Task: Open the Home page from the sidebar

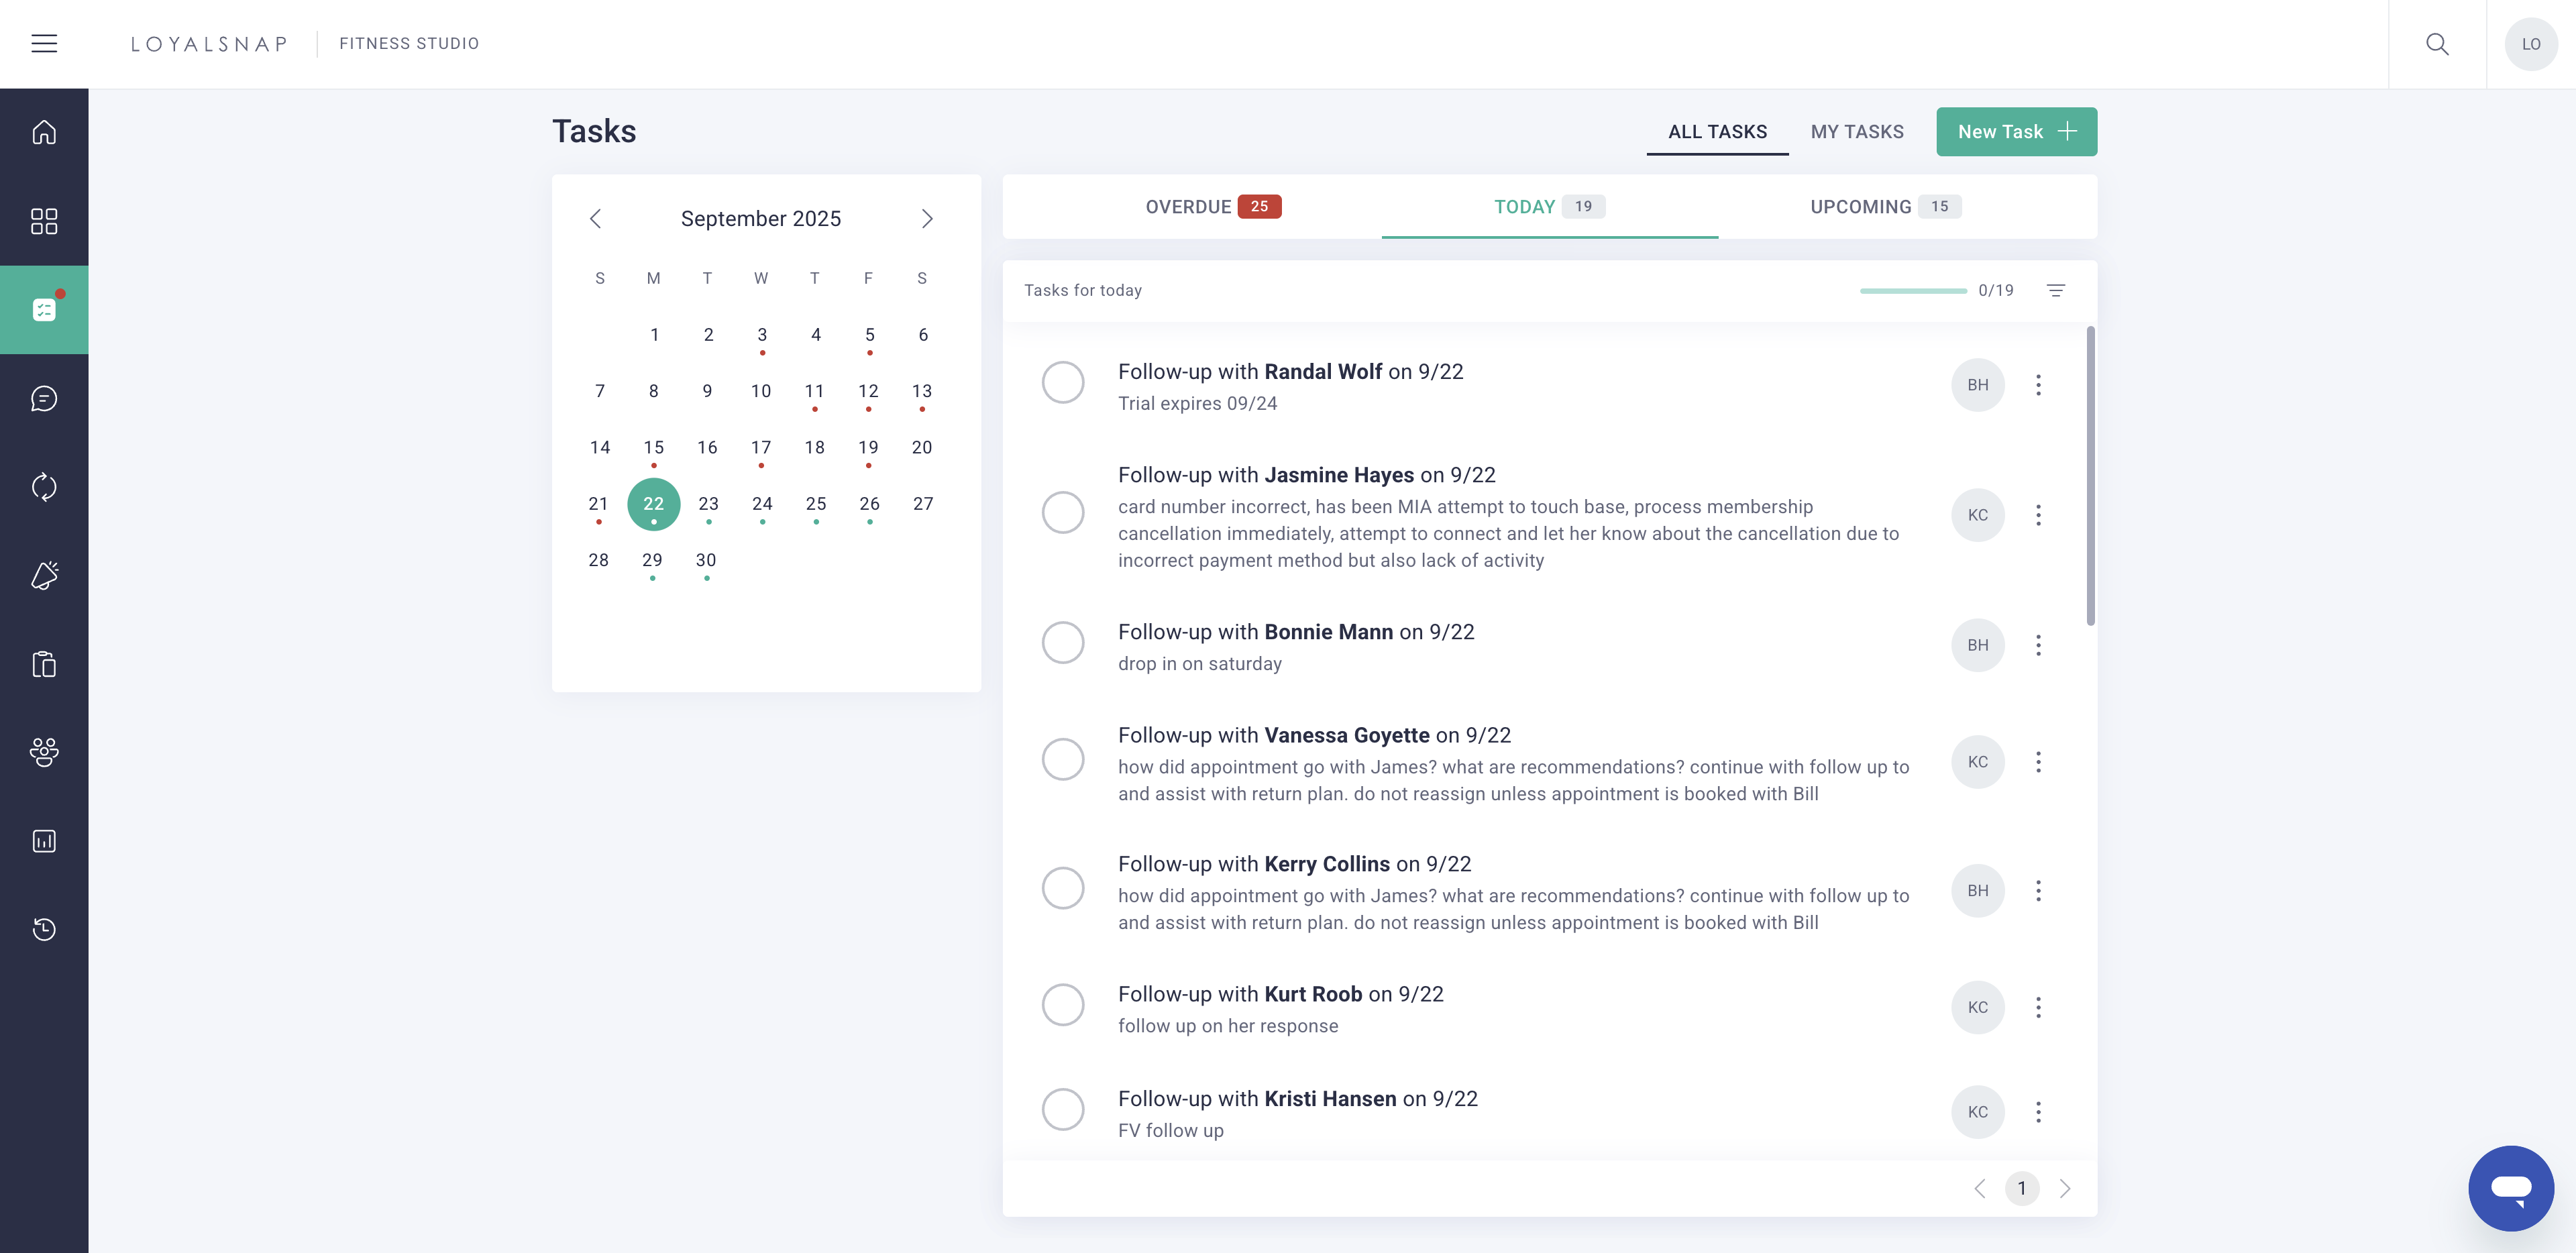Action: pyautogui.click(x=44, y=132)
